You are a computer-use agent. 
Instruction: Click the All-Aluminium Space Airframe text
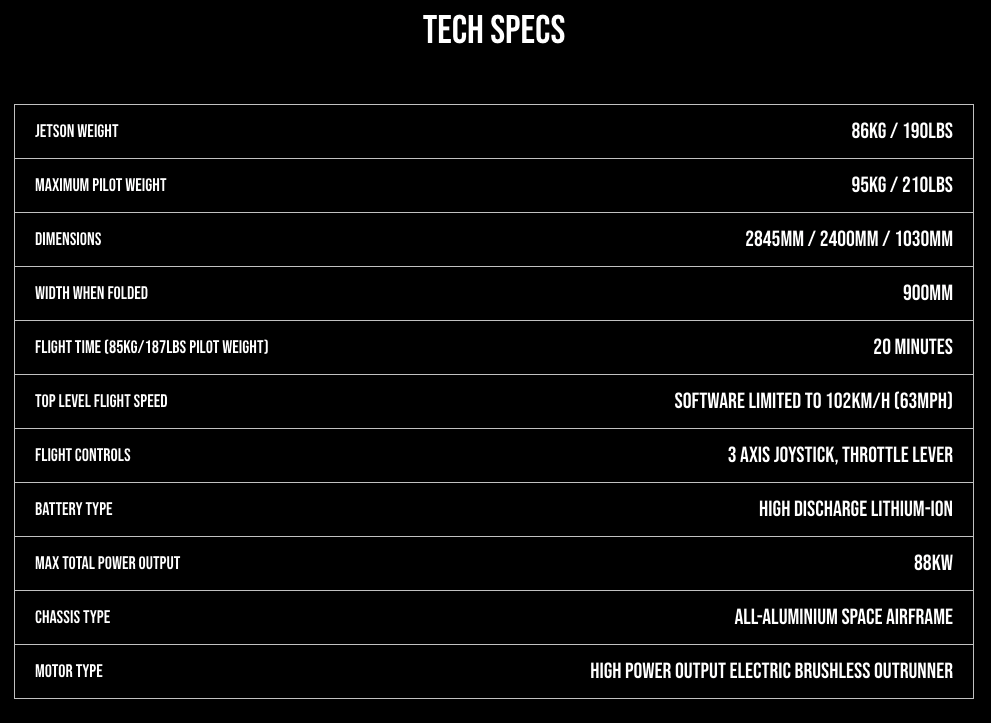click(843, 617)
